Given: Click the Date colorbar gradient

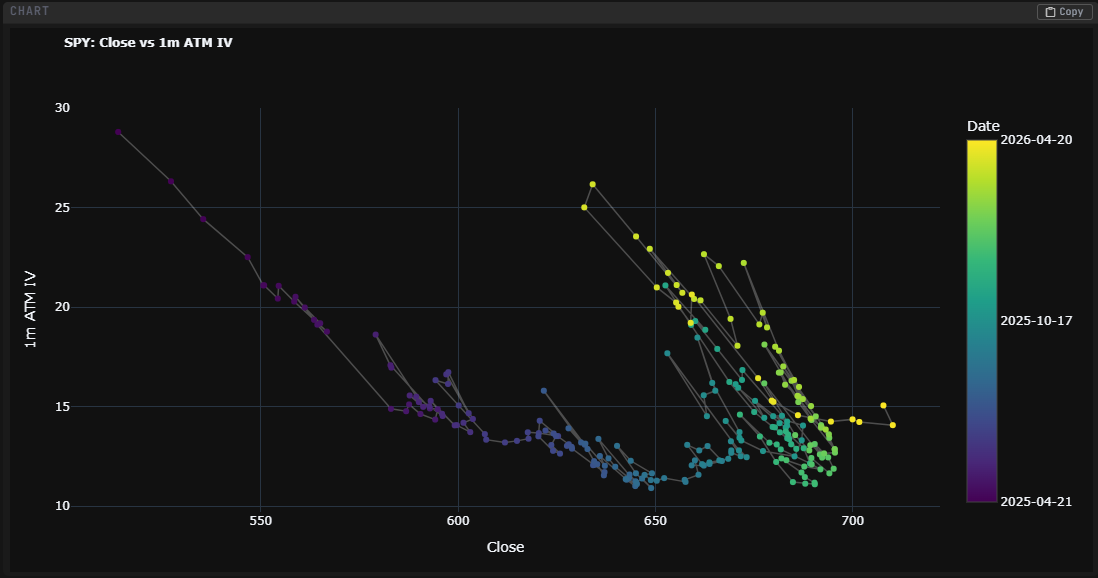Looking at the screenshot, I should click(981, 321).
